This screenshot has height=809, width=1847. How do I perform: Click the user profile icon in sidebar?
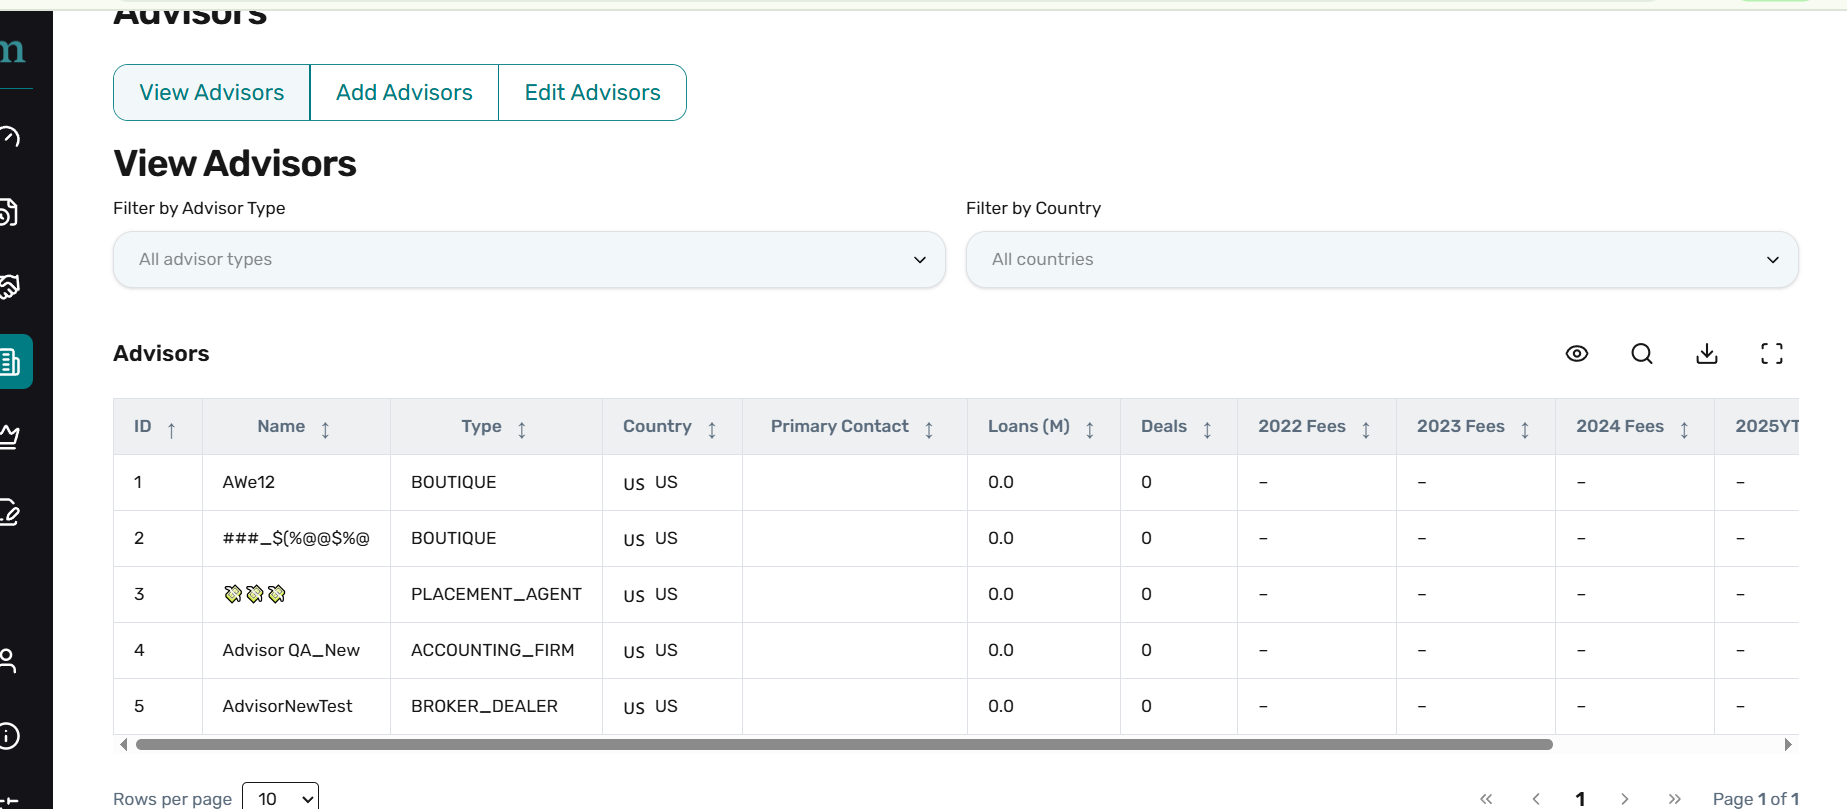coord(9,660)
